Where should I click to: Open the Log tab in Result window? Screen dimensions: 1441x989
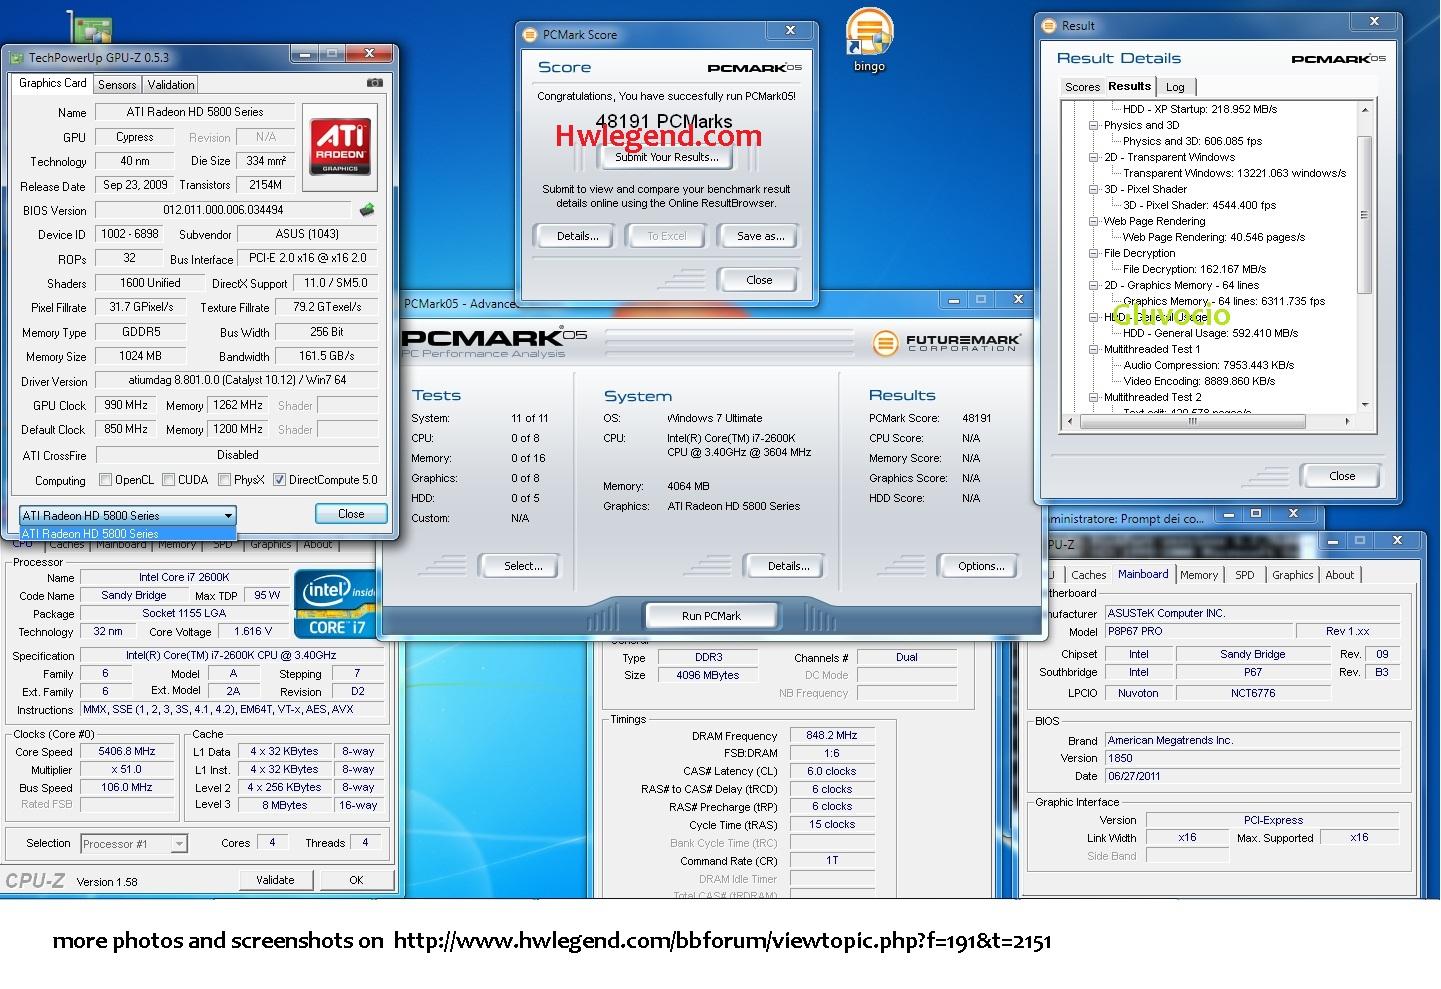(1175, 87)
